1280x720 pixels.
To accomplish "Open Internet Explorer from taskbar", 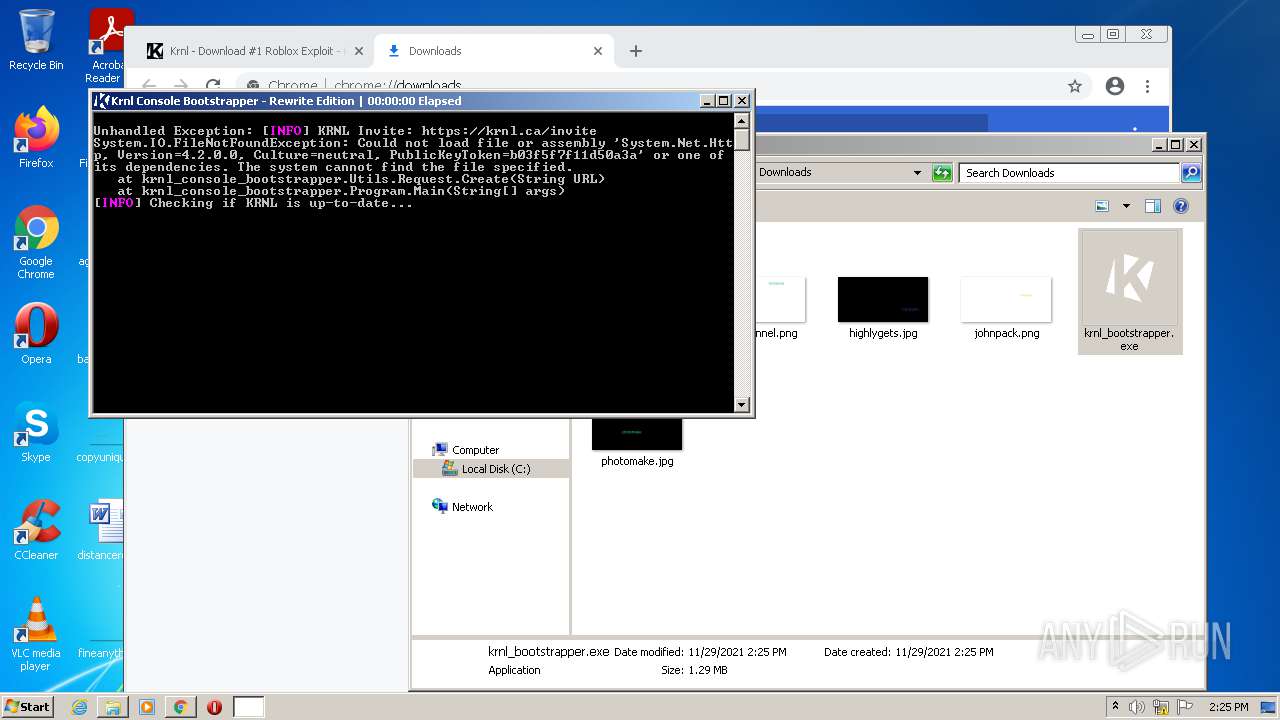I will coord(79,707).
